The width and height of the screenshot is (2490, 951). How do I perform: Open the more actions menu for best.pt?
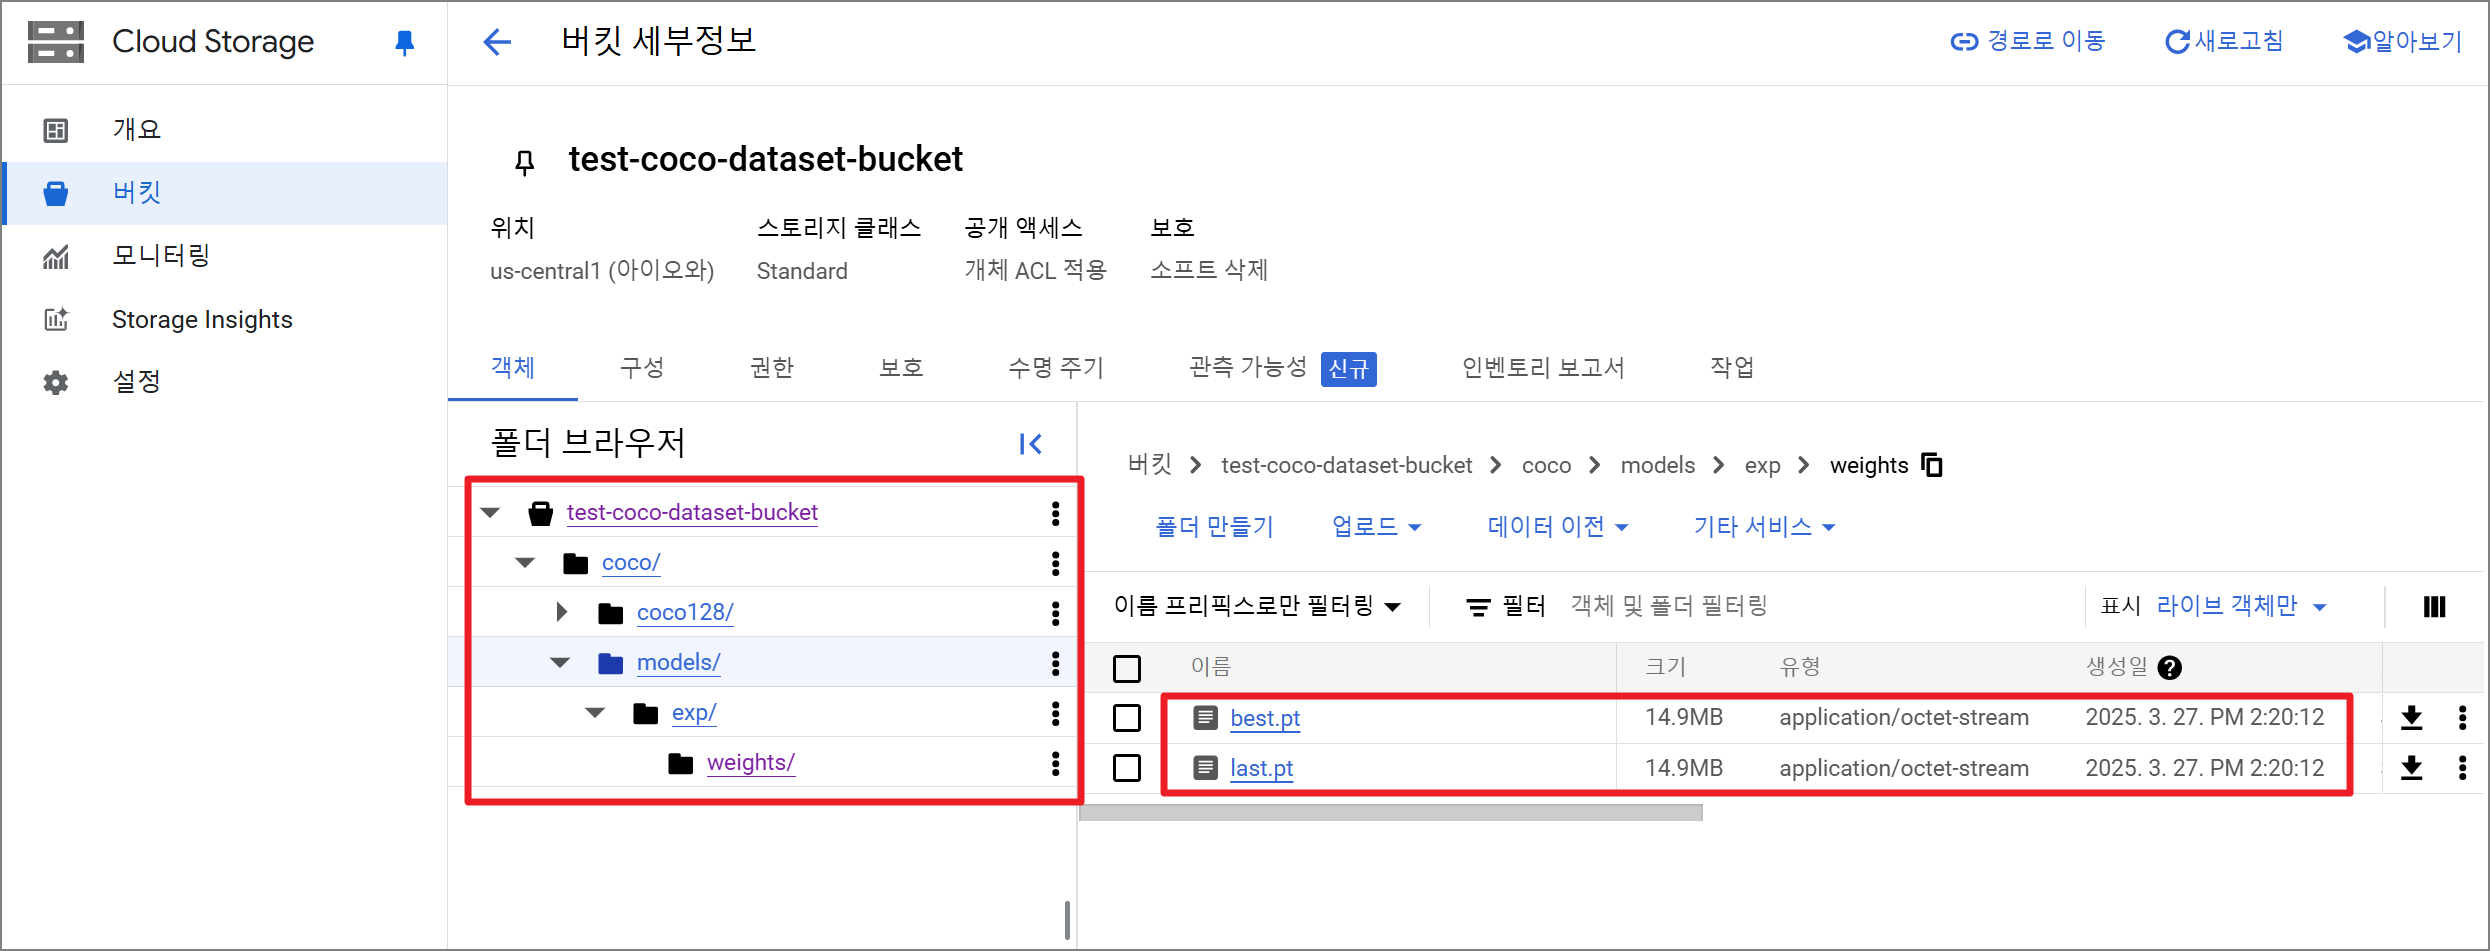2463,718
